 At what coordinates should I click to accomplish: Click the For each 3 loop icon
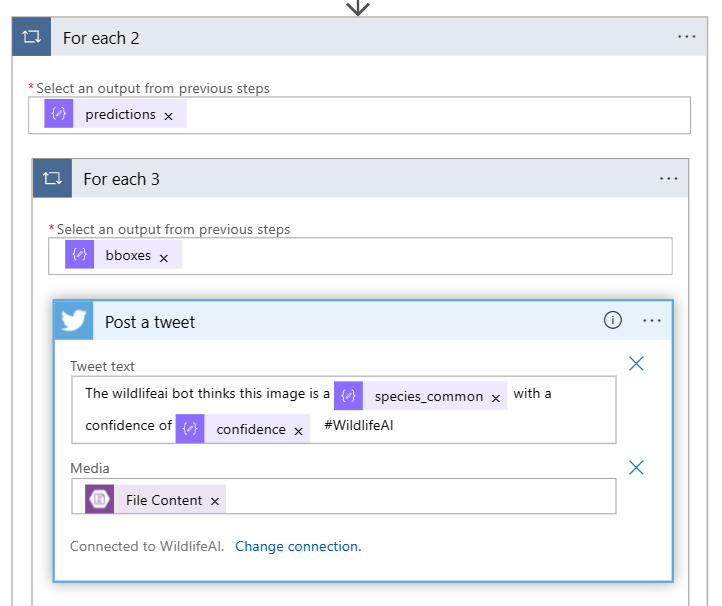point(52,179)
